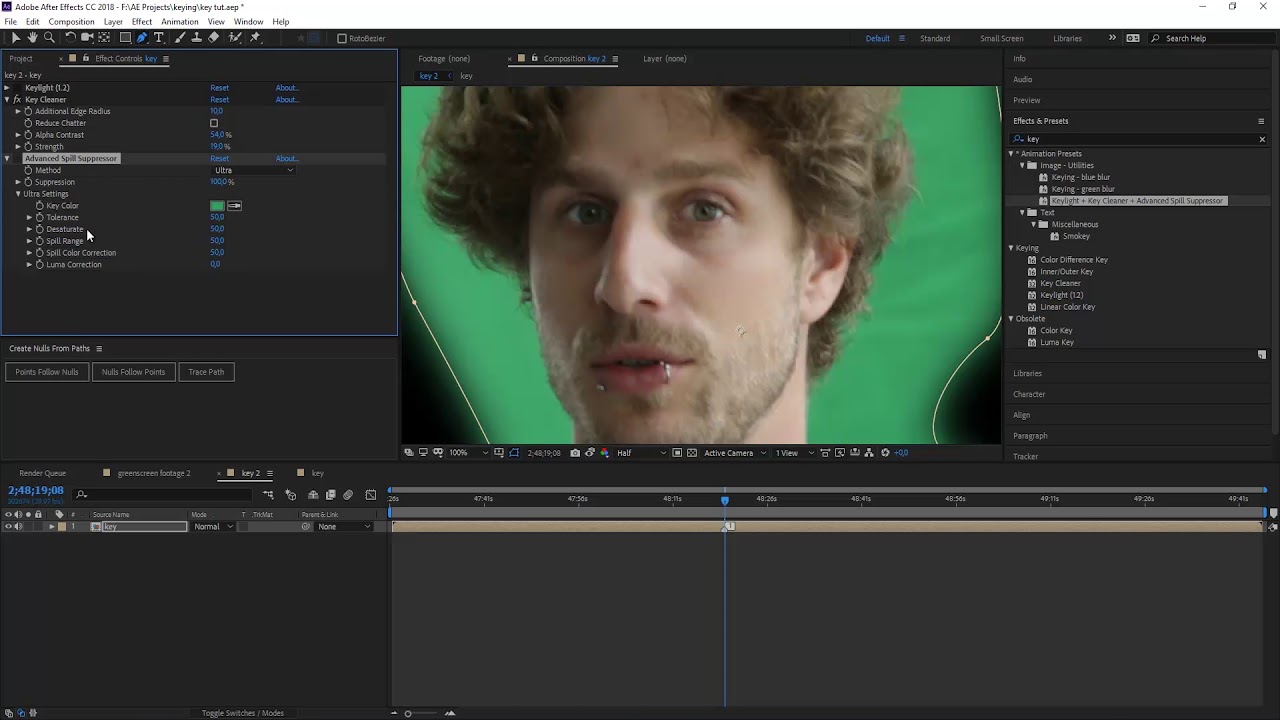Click the timeline zoom slider
Image resolution: width=1280 pixels, height=720 pixels.
tap(407, 713)
